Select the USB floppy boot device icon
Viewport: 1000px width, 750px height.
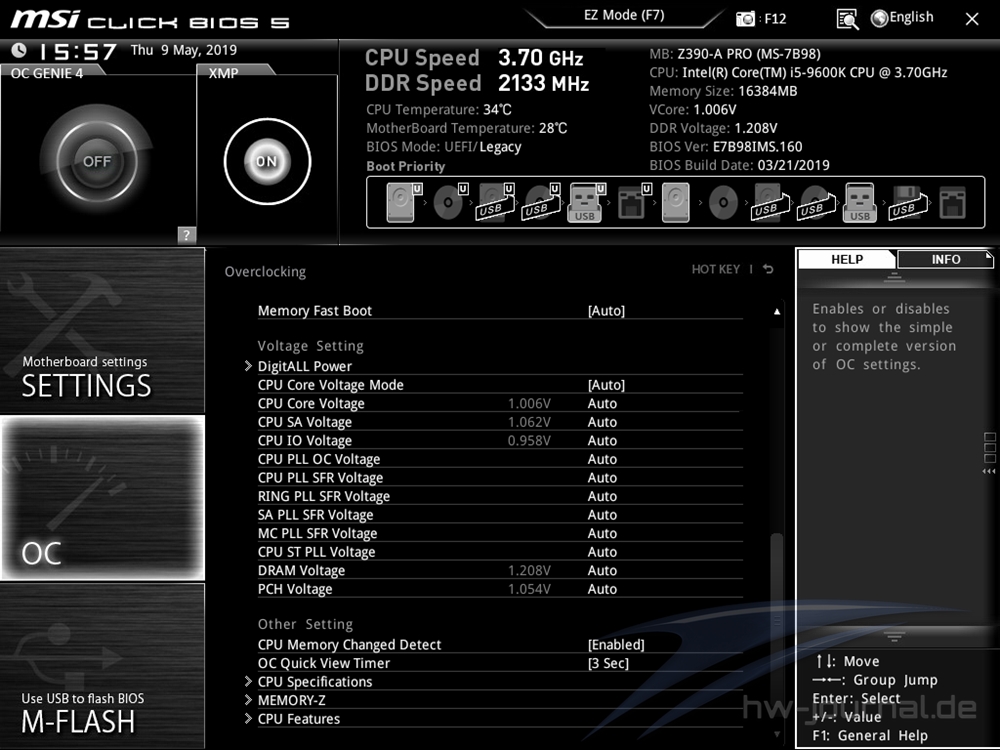(908, 203)
